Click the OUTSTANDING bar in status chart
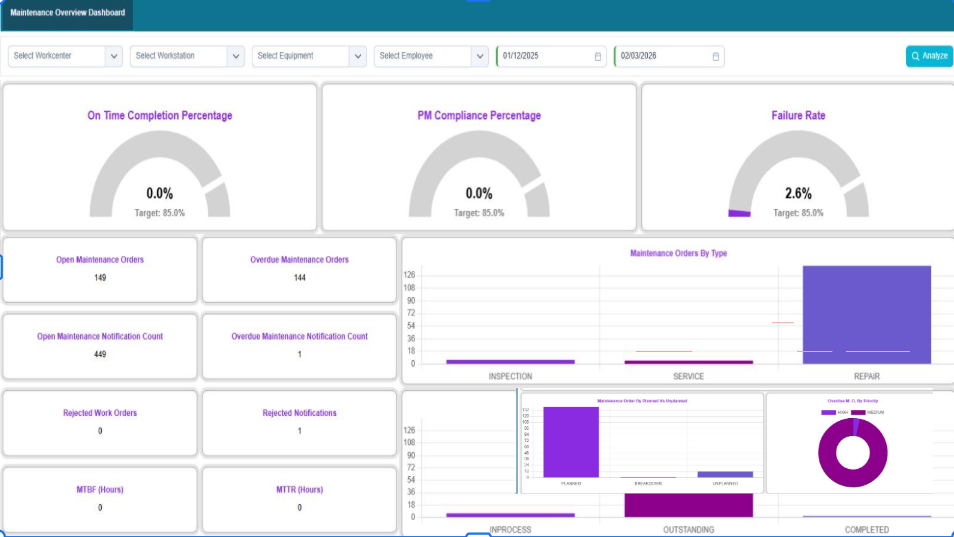The width and height of the screenshot is (954, 537). pos(688,505)
